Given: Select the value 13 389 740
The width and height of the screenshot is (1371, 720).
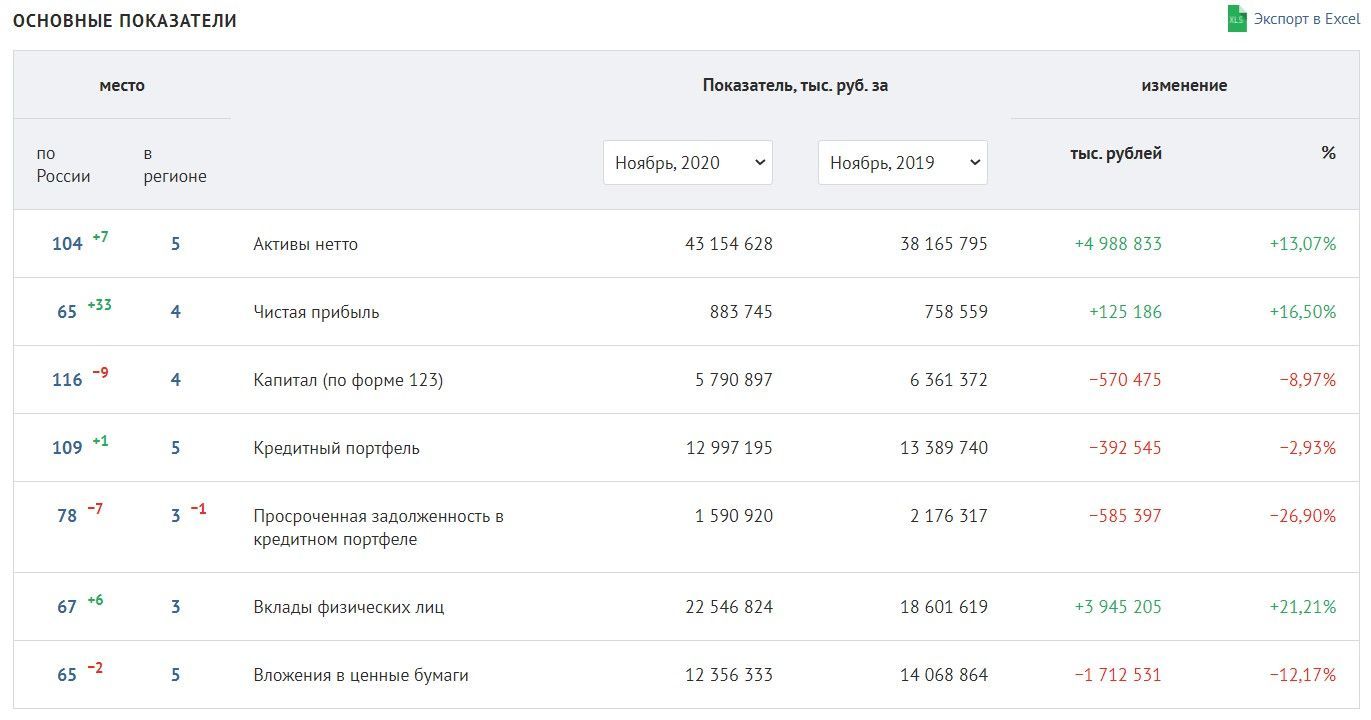Looking at the screenshot, I should [x=944, y=448].
